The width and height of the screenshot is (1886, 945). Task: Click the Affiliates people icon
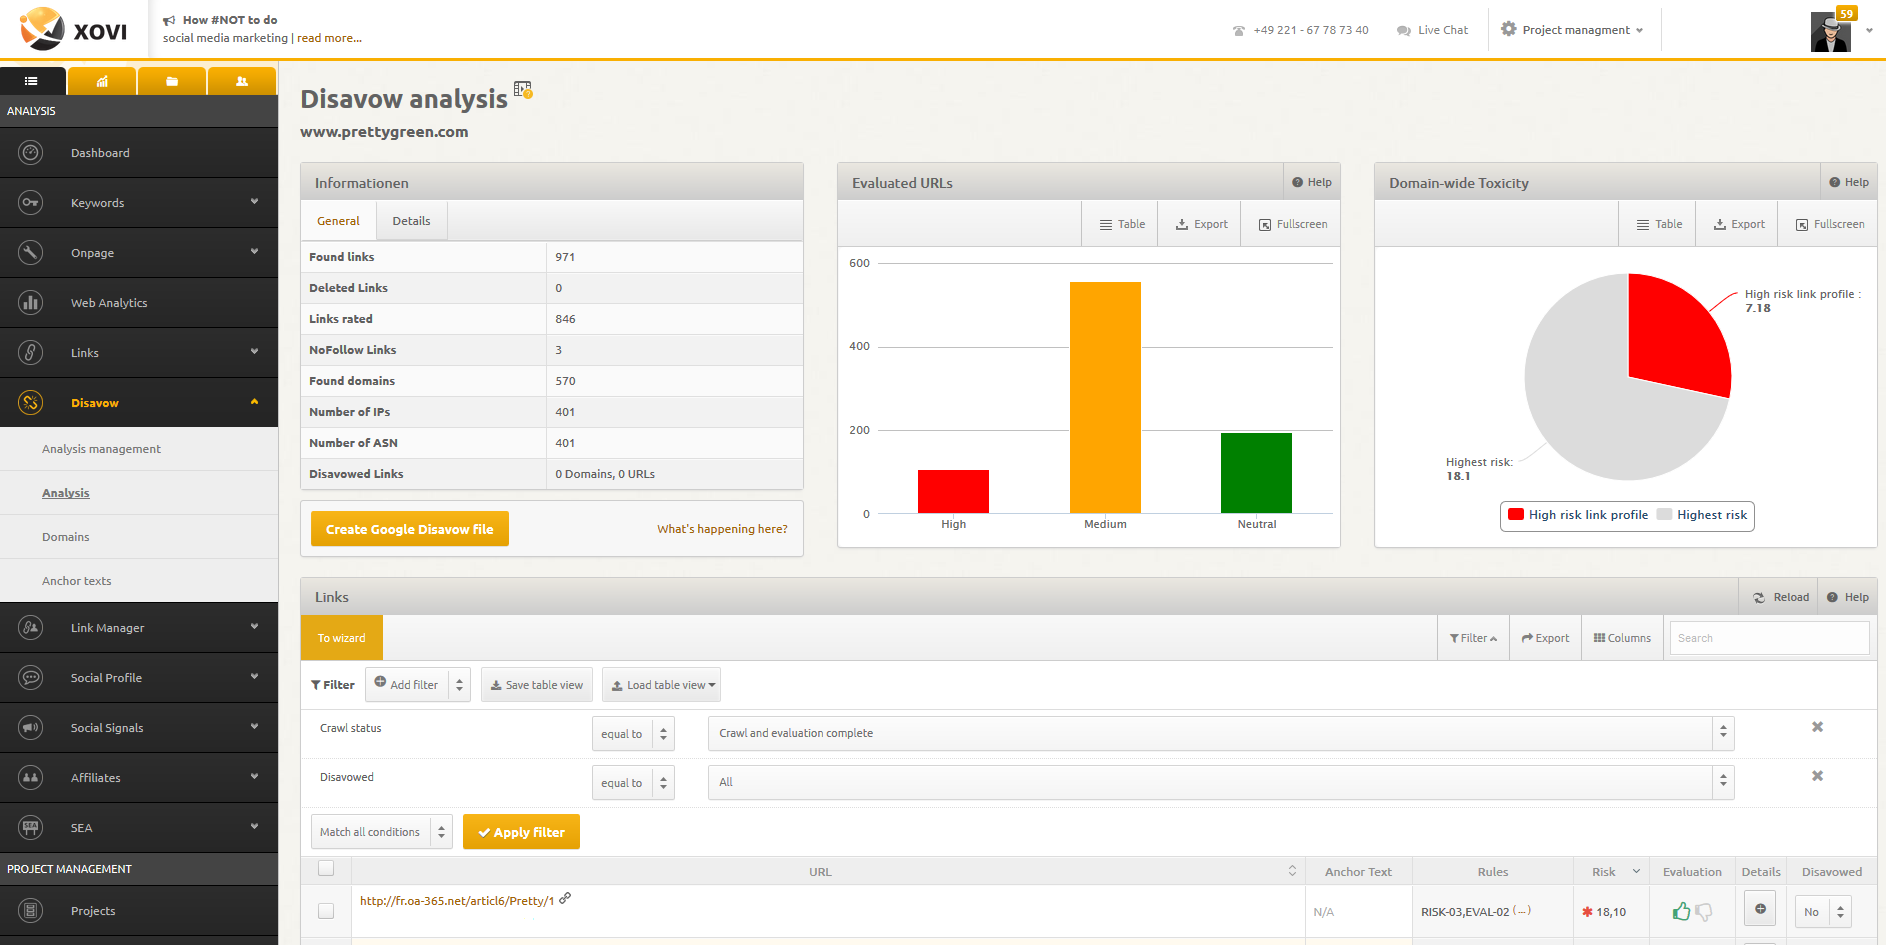tap(31, 778)
